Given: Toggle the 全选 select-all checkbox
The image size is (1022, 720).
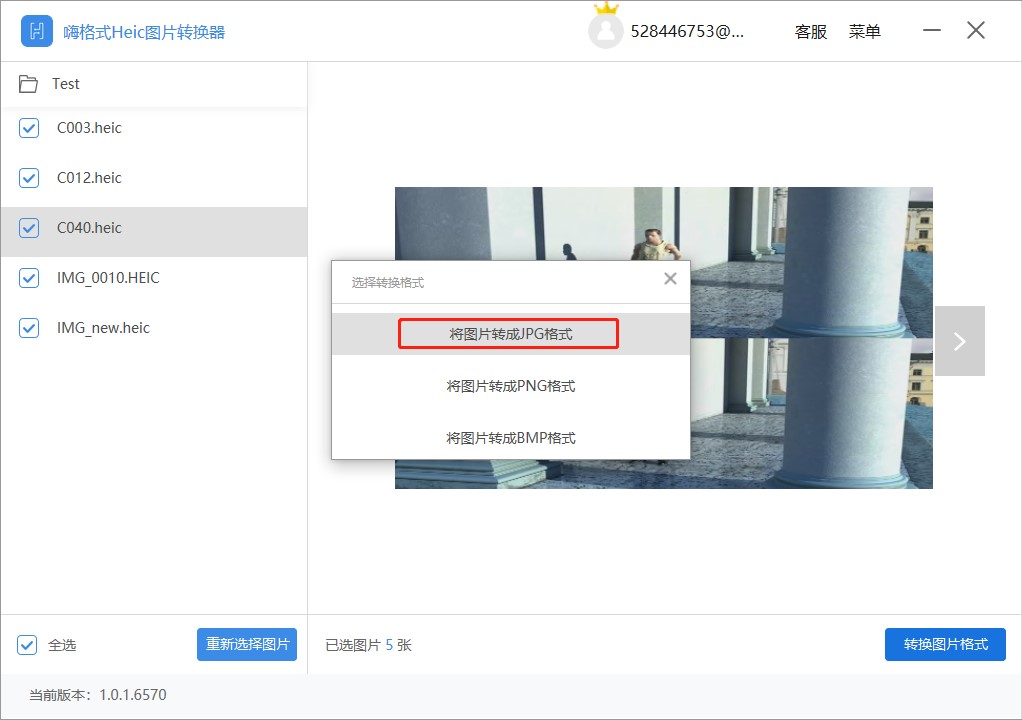Looking at the screenshot, I should tap(26, 644).
